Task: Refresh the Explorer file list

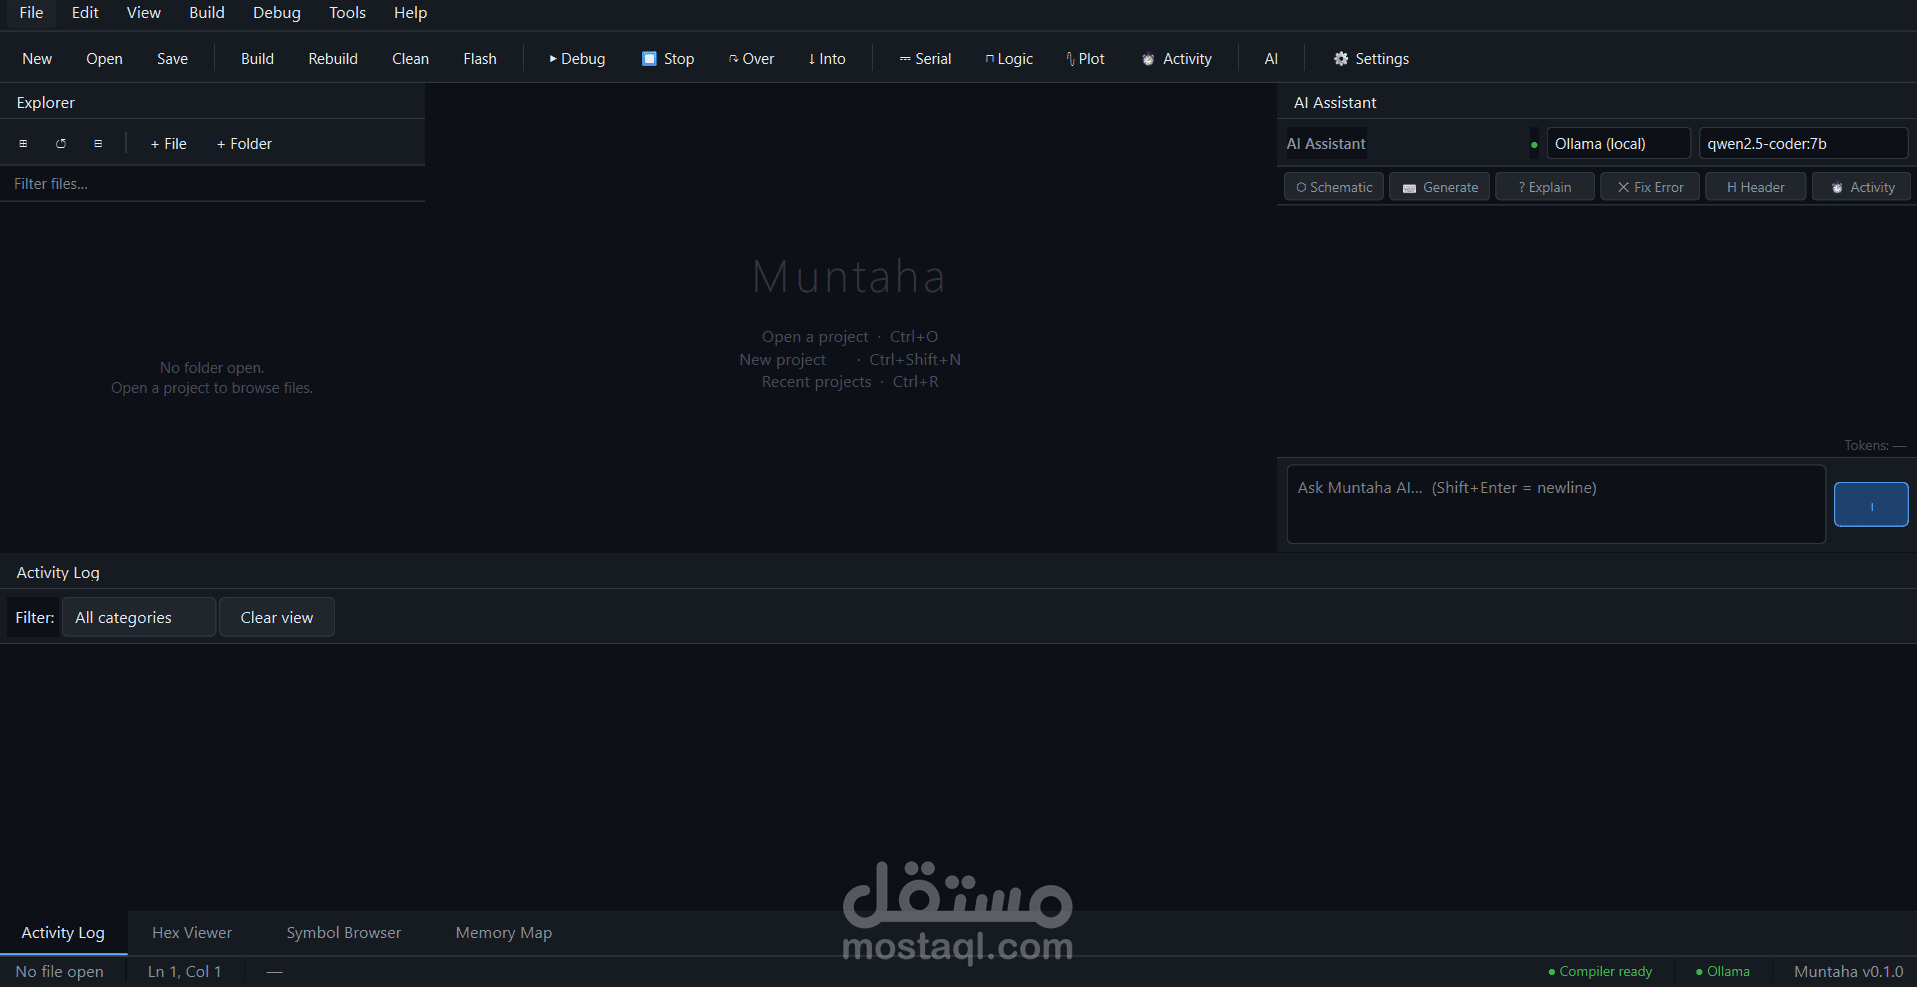Action: pos(61,144)
